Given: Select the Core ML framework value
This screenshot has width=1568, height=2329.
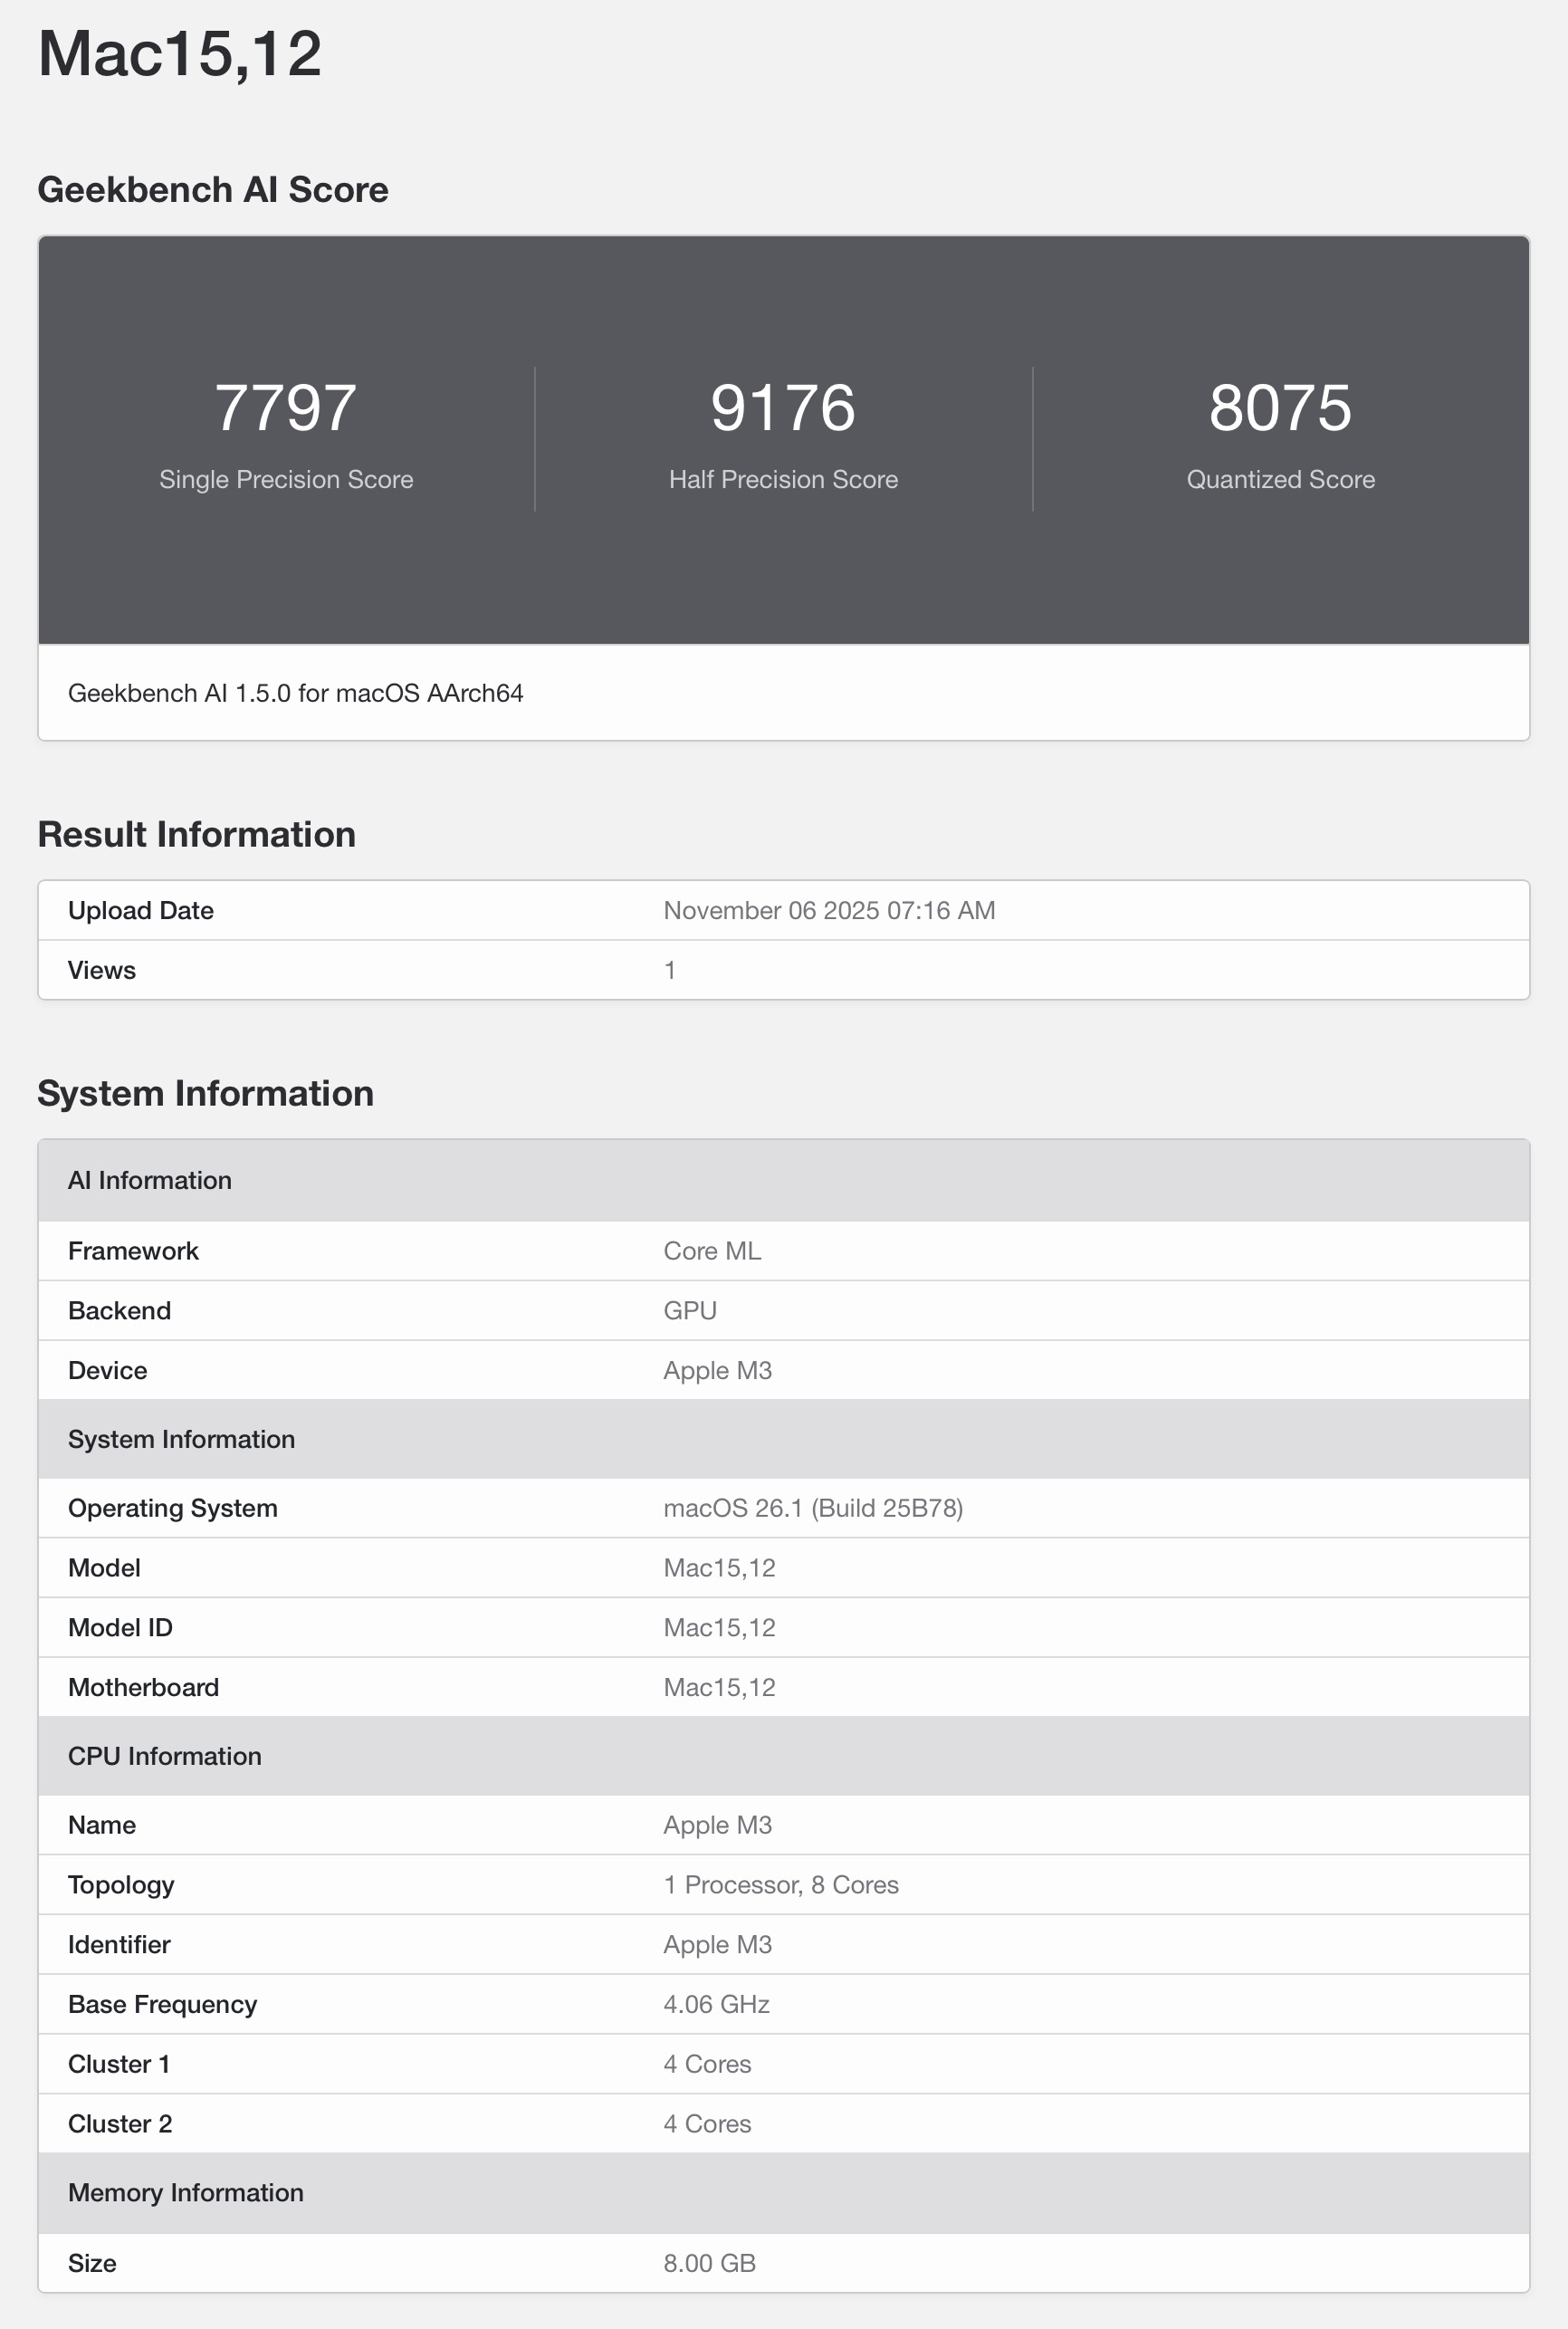Looking at the screenshot, I should [x=712, y=1251].
